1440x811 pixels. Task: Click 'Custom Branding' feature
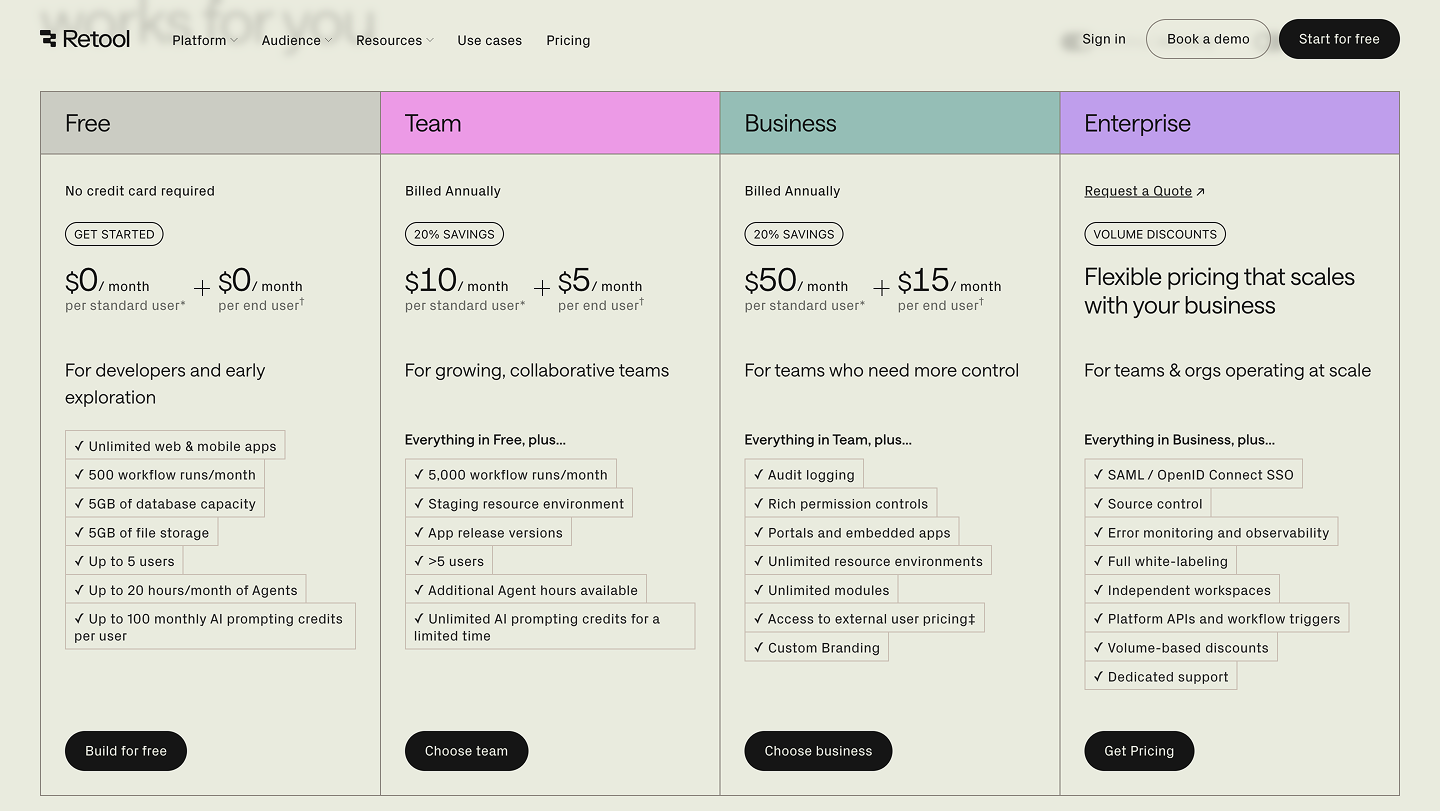(x=817, y=648)
